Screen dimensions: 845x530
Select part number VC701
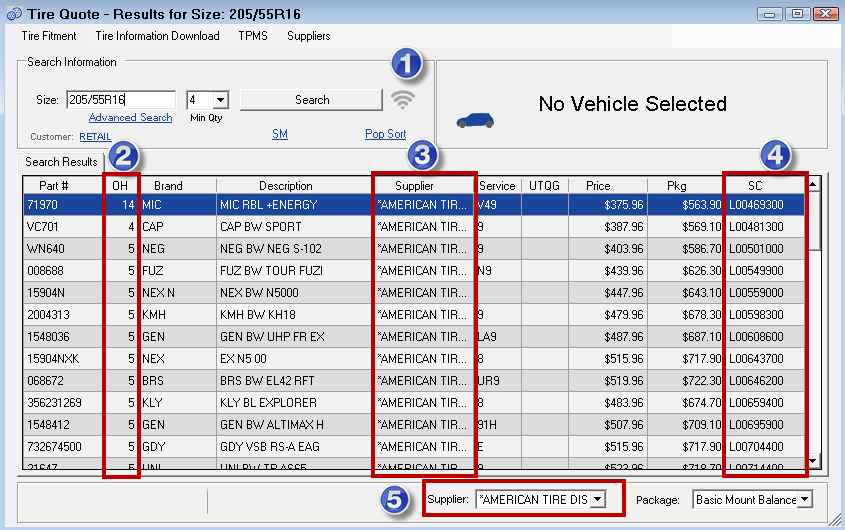(x=43, y=227)
